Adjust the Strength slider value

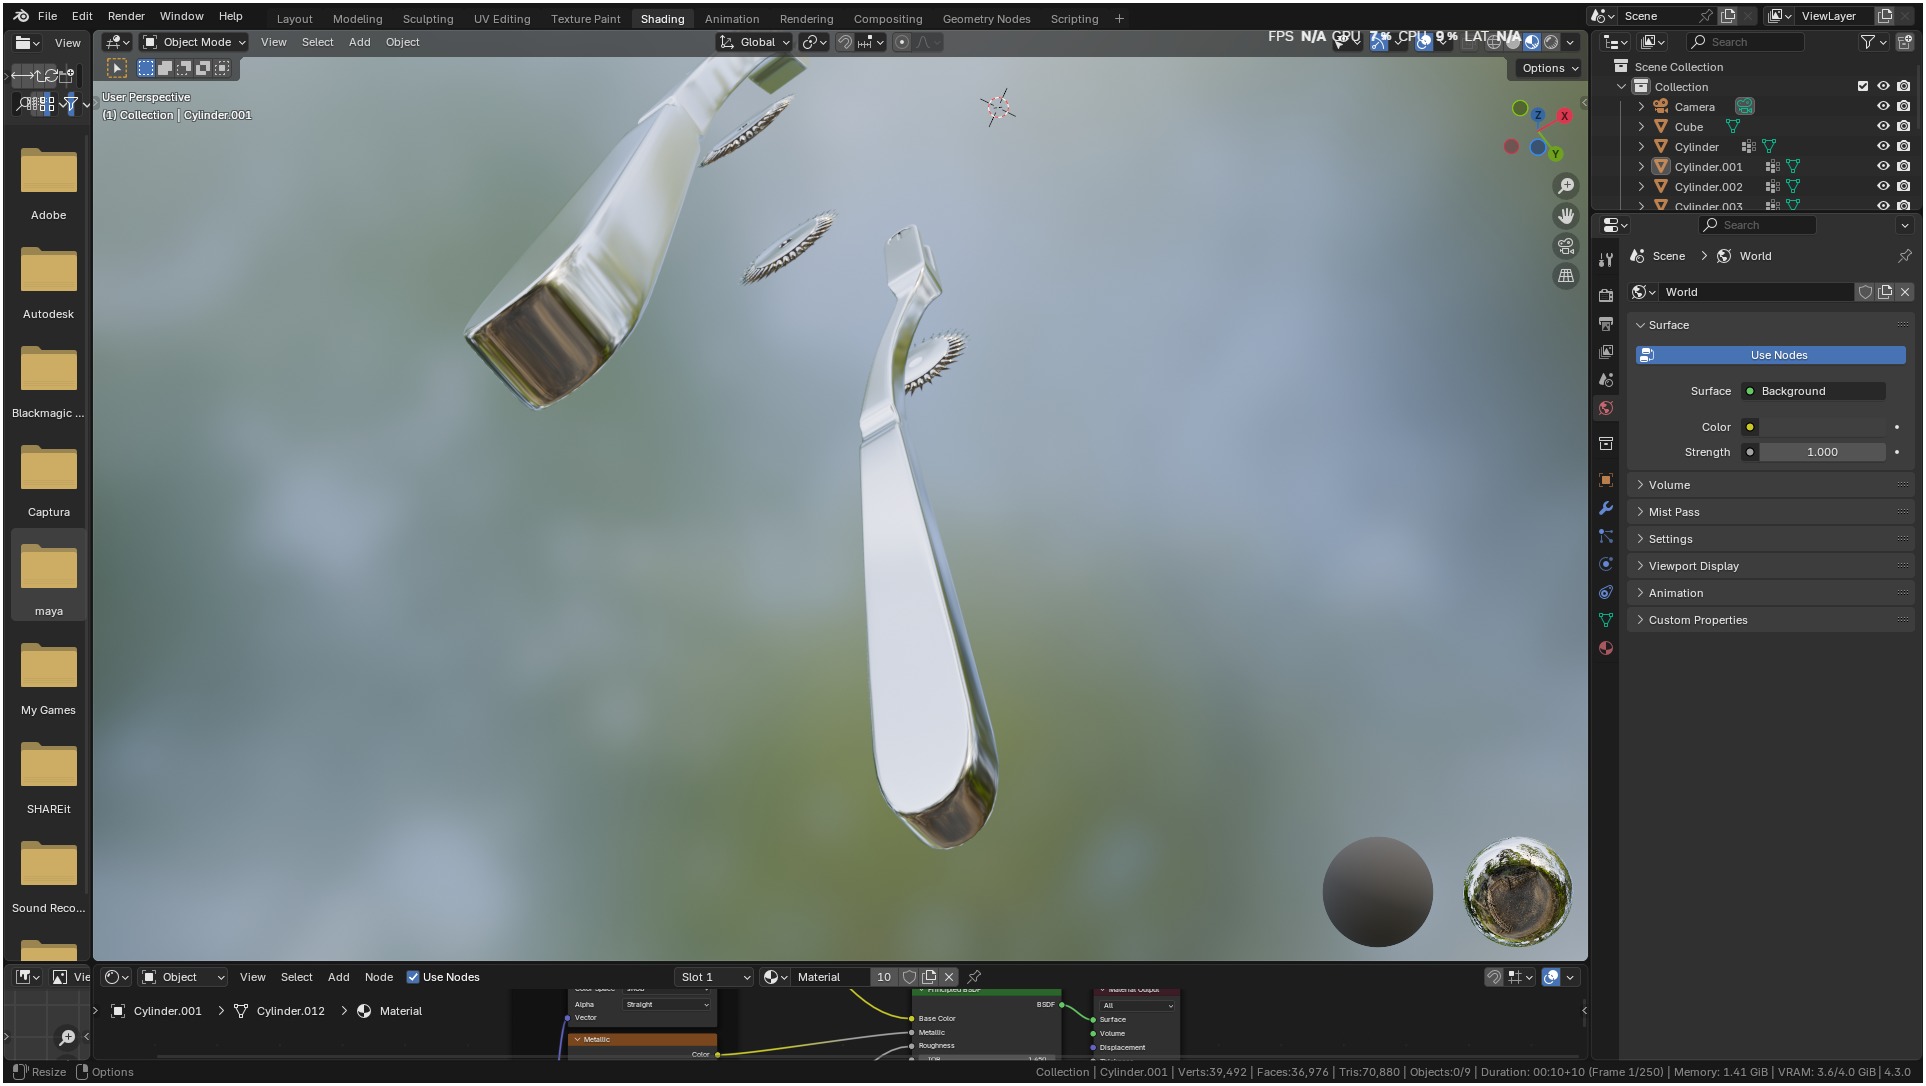pos(1822,452)
